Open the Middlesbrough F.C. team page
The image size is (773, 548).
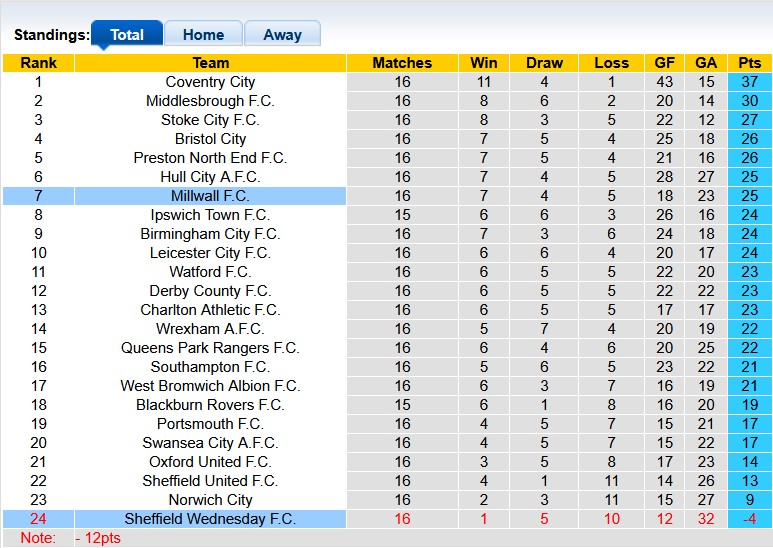(210, 101)
